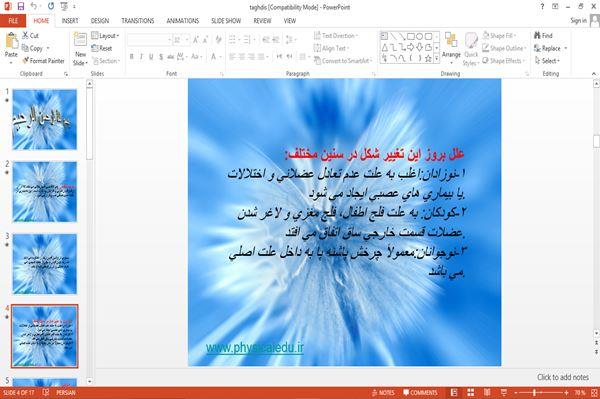Screen dimensions: 600x399
Task: Click the slide panel scrollbar down arrow
Action: coord(90,381)
